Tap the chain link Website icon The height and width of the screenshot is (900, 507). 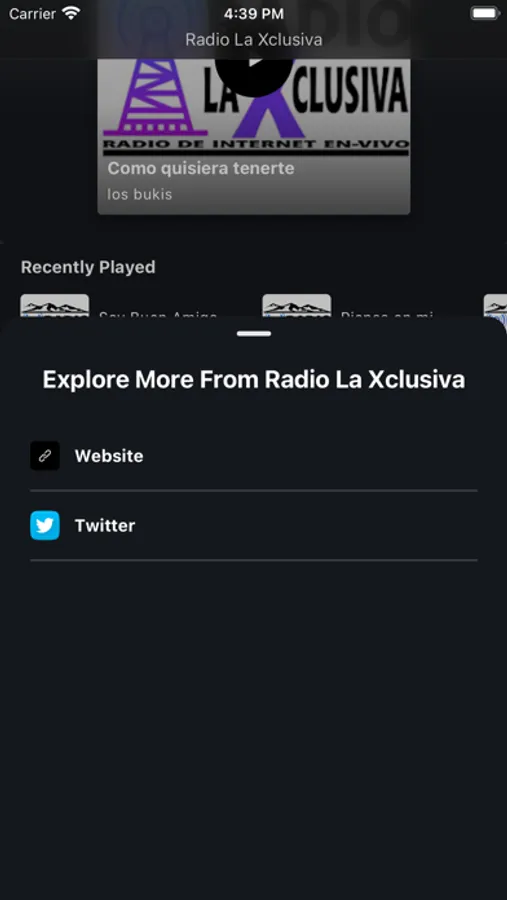coord(45,456)
